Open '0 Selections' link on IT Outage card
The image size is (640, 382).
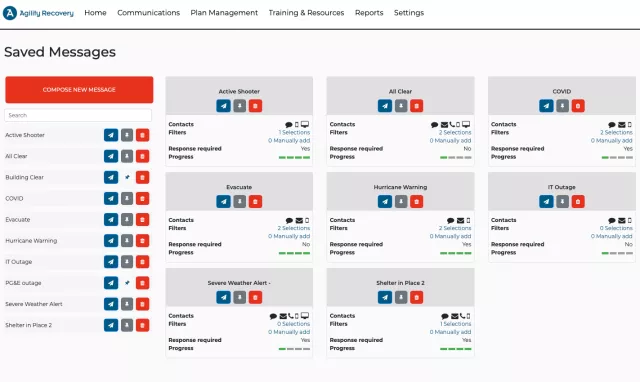pos(616,228)
